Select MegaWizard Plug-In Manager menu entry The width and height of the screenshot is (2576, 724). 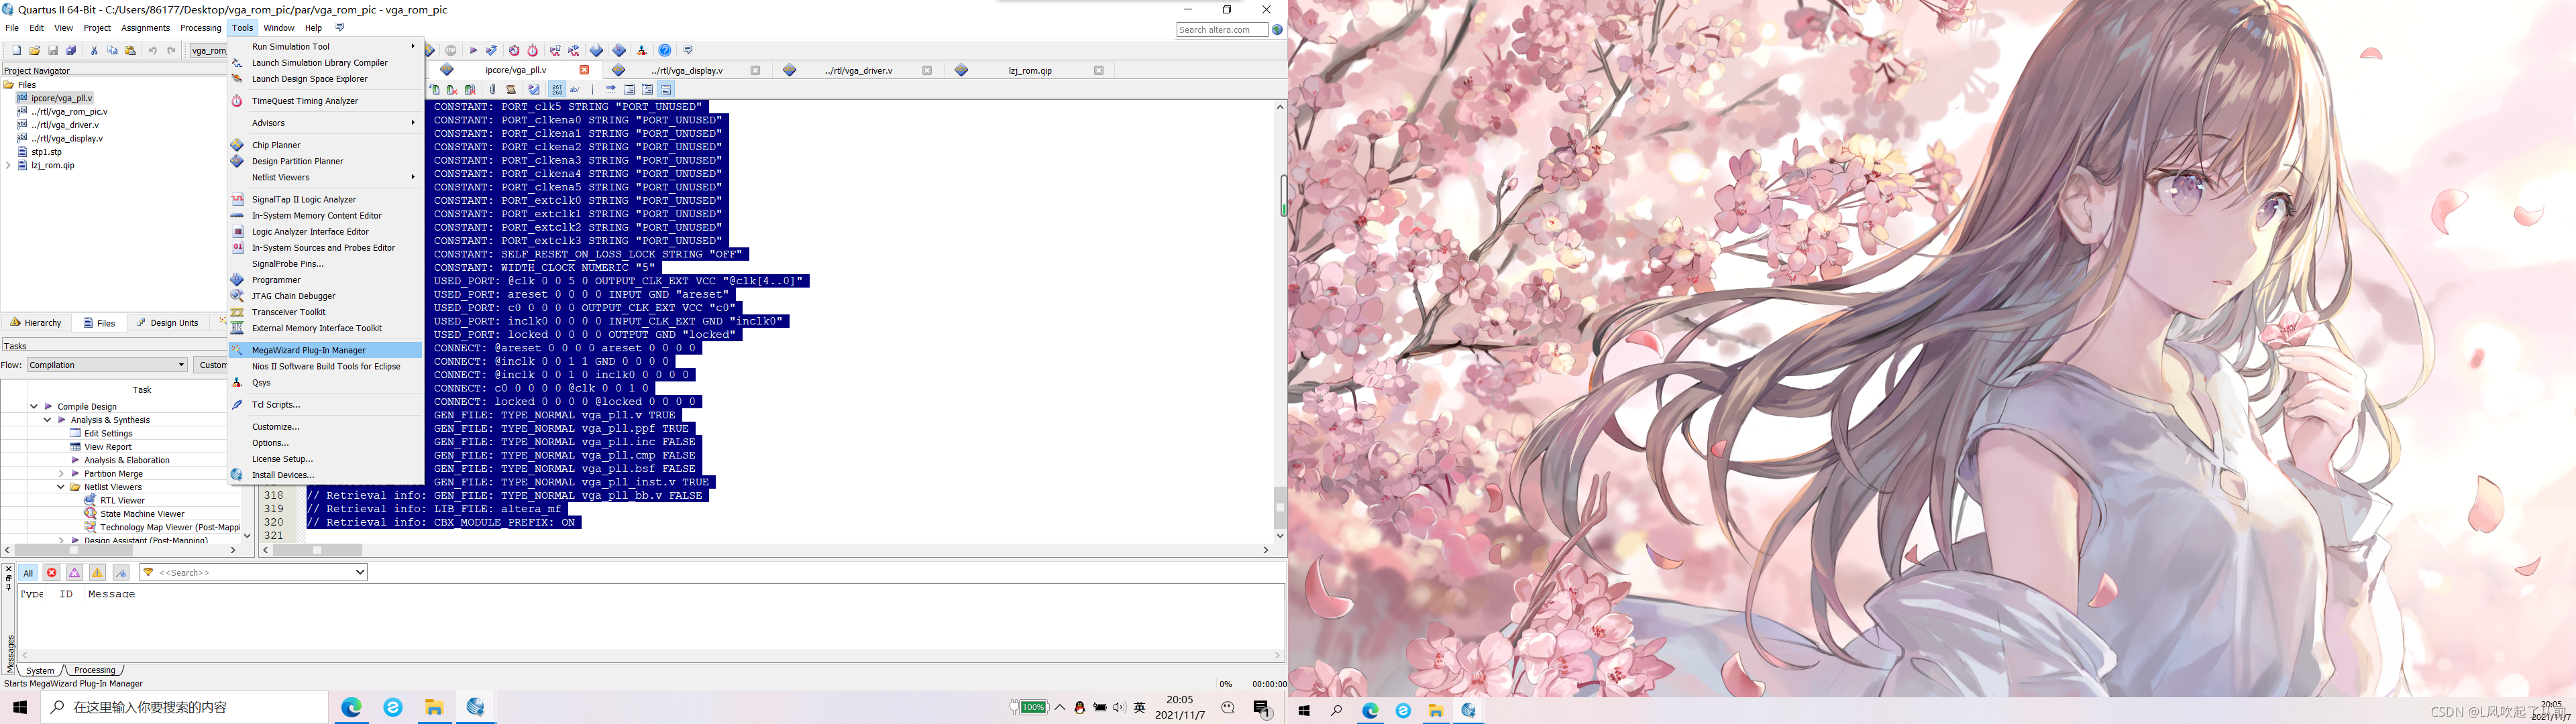click(x=308, y=350)
